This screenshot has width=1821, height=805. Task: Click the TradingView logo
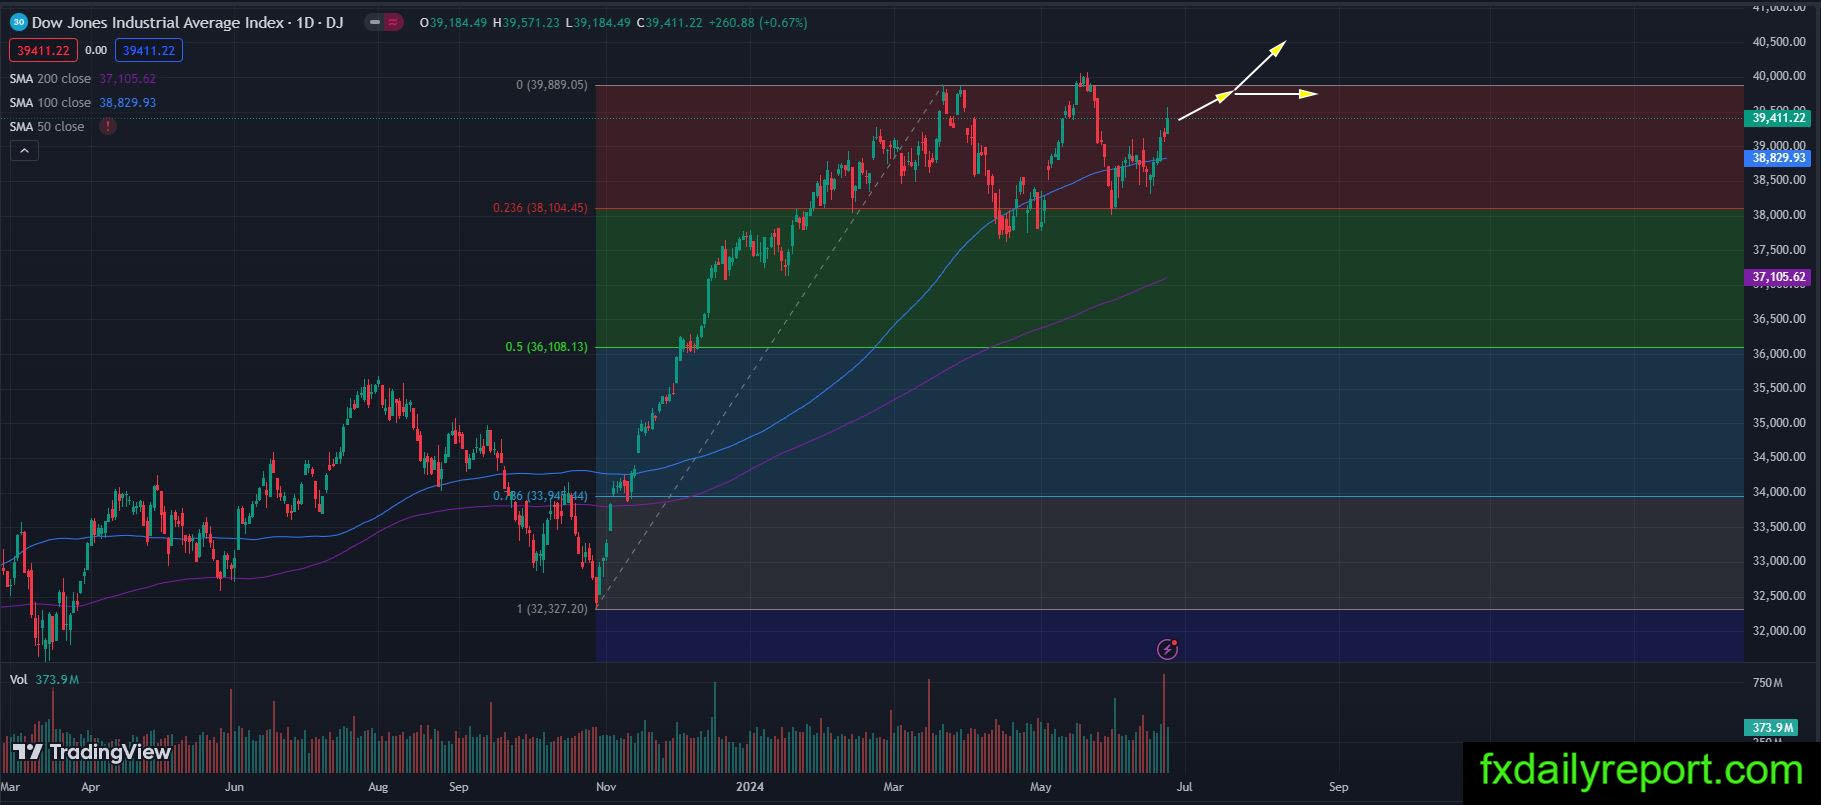pyautogui.click(x=92, y=752)
